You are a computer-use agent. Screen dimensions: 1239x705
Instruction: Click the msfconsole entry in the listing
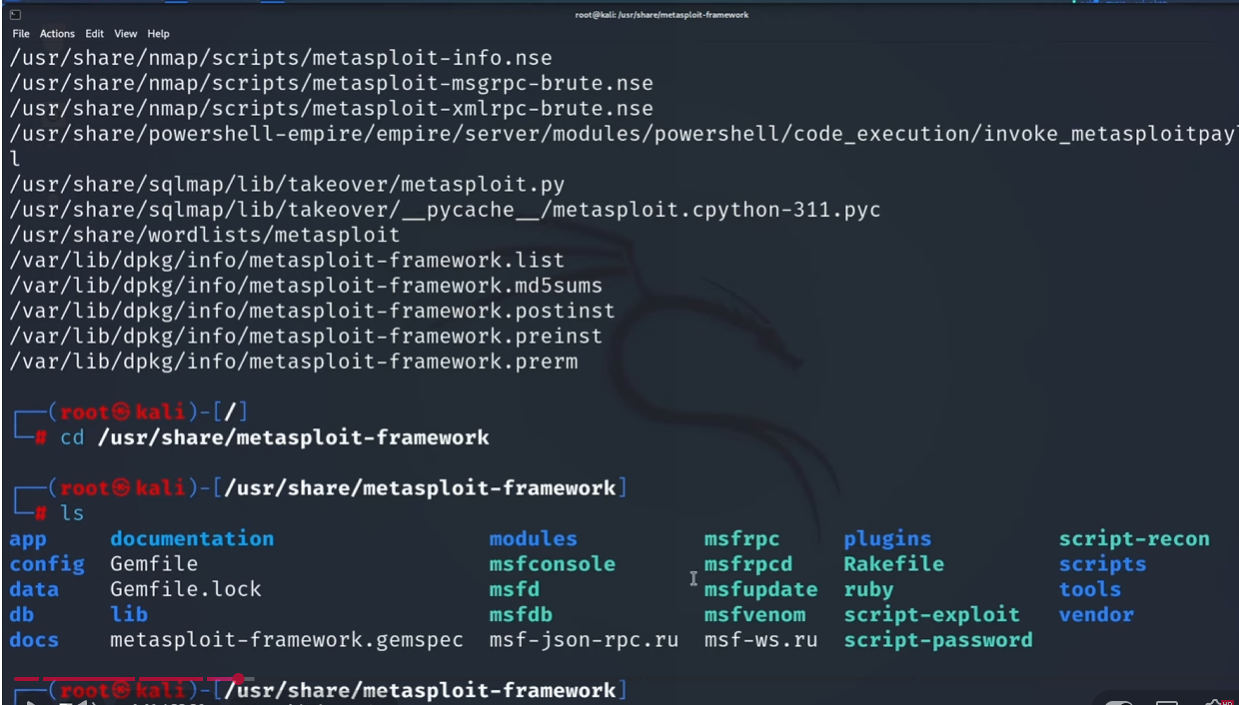(552, 564)
